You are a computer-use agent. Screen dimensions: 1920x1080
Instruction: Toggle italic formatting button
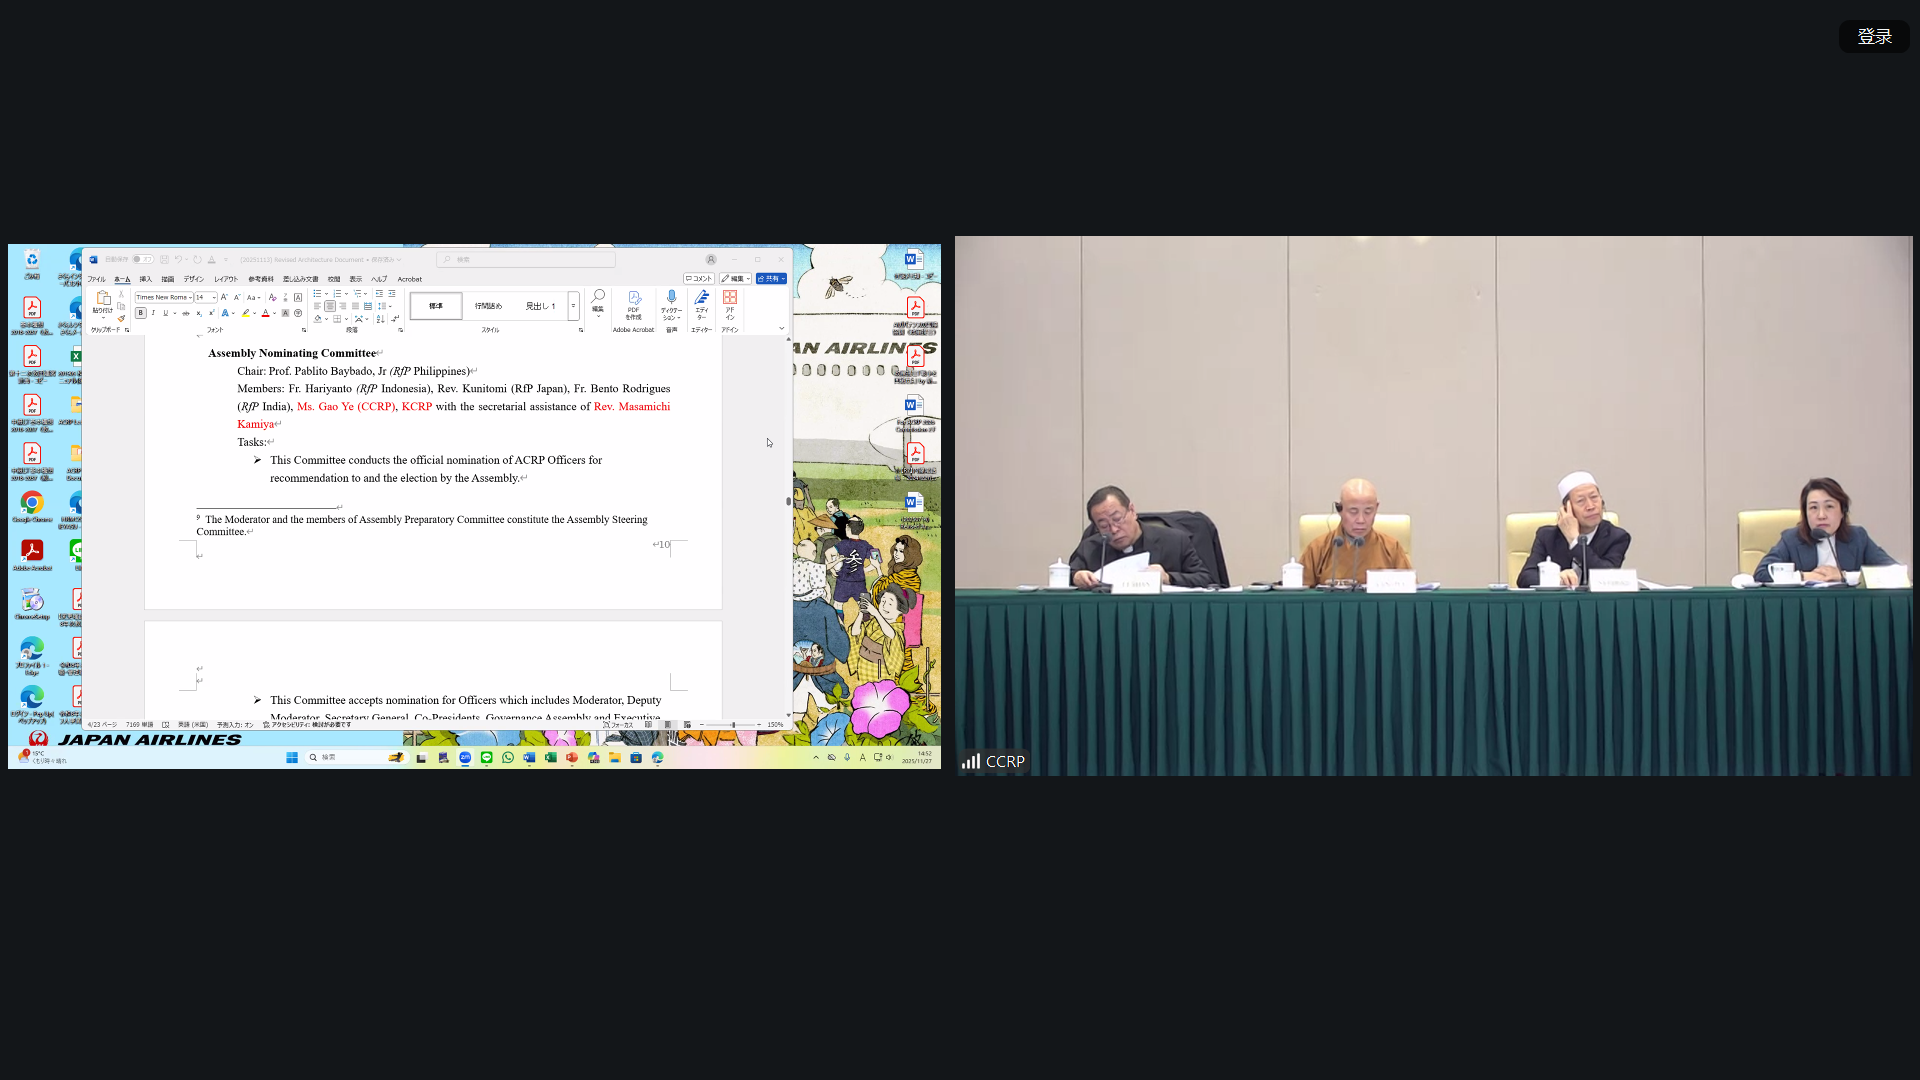coord(153,313)
